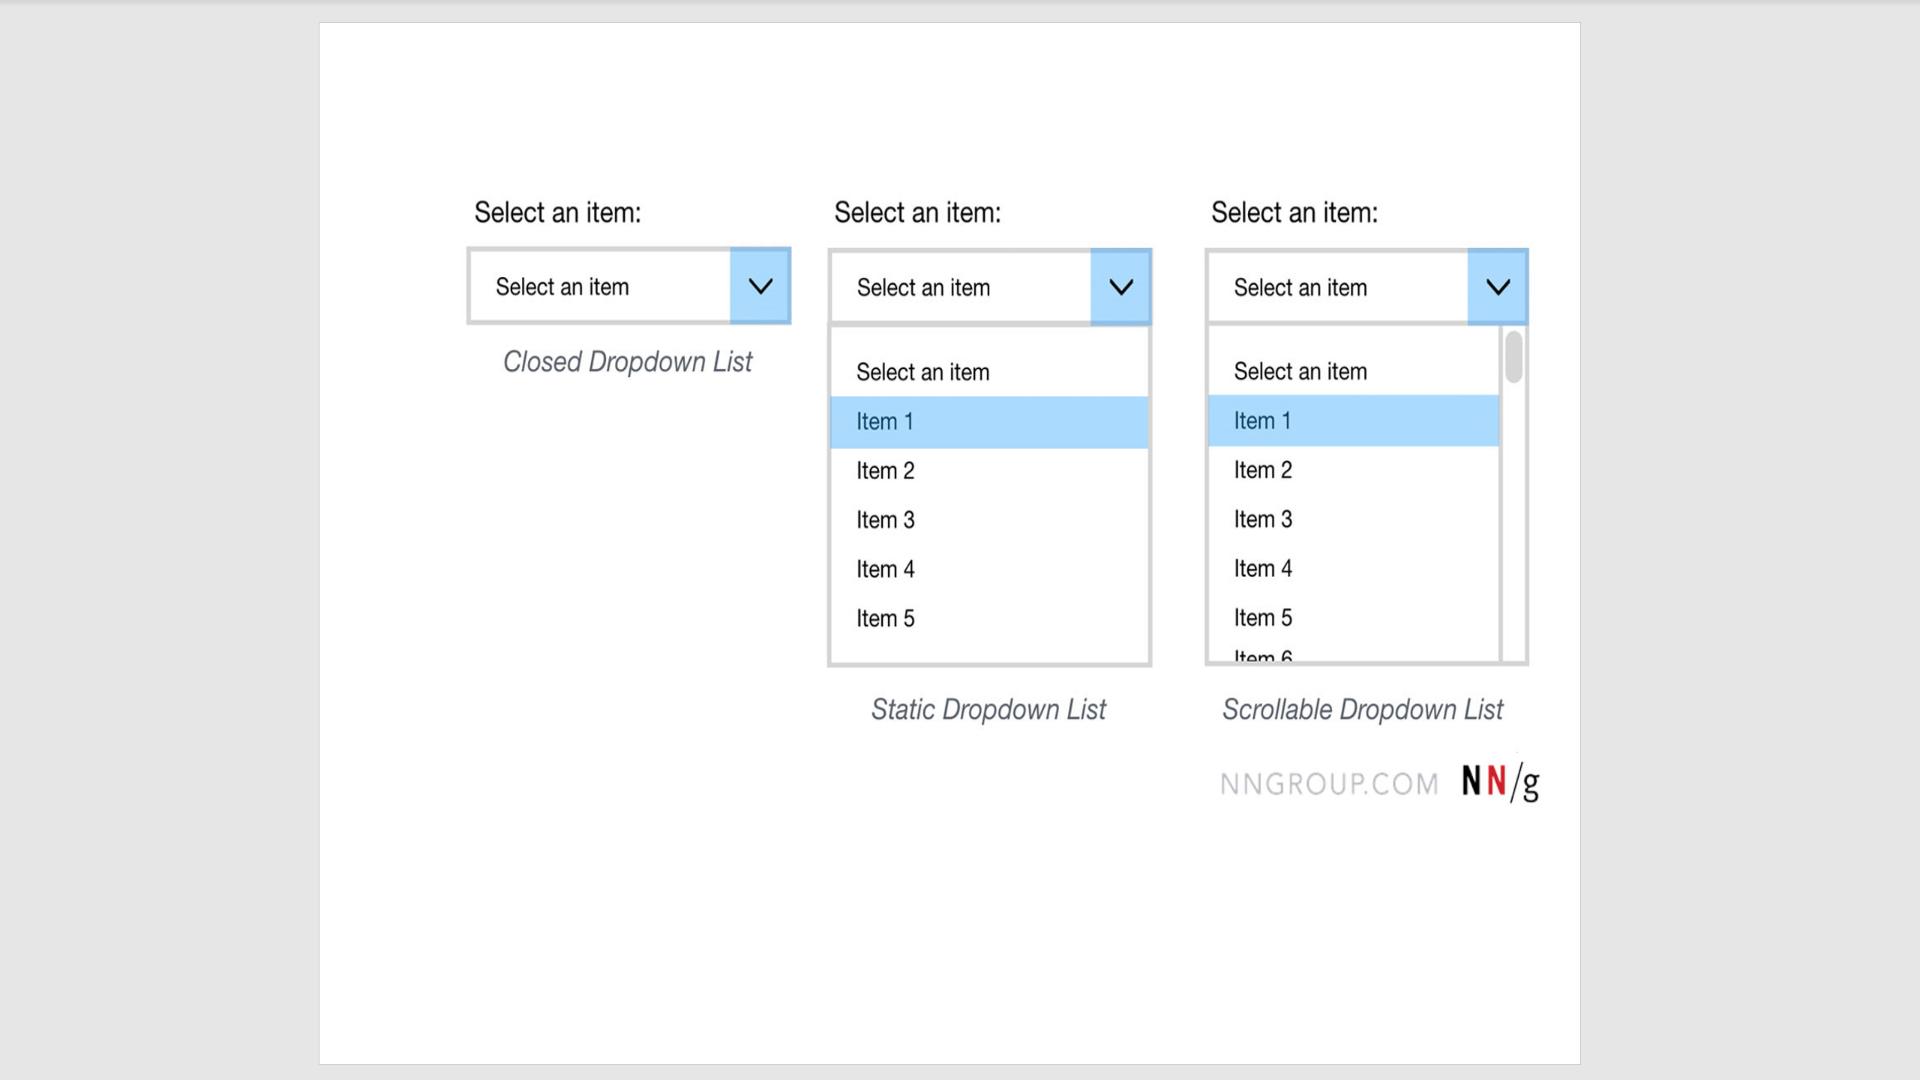Select Item 3 in scrollable dropdown
Viewport: 1920px width, 1080px height.
coord(1263,518)
